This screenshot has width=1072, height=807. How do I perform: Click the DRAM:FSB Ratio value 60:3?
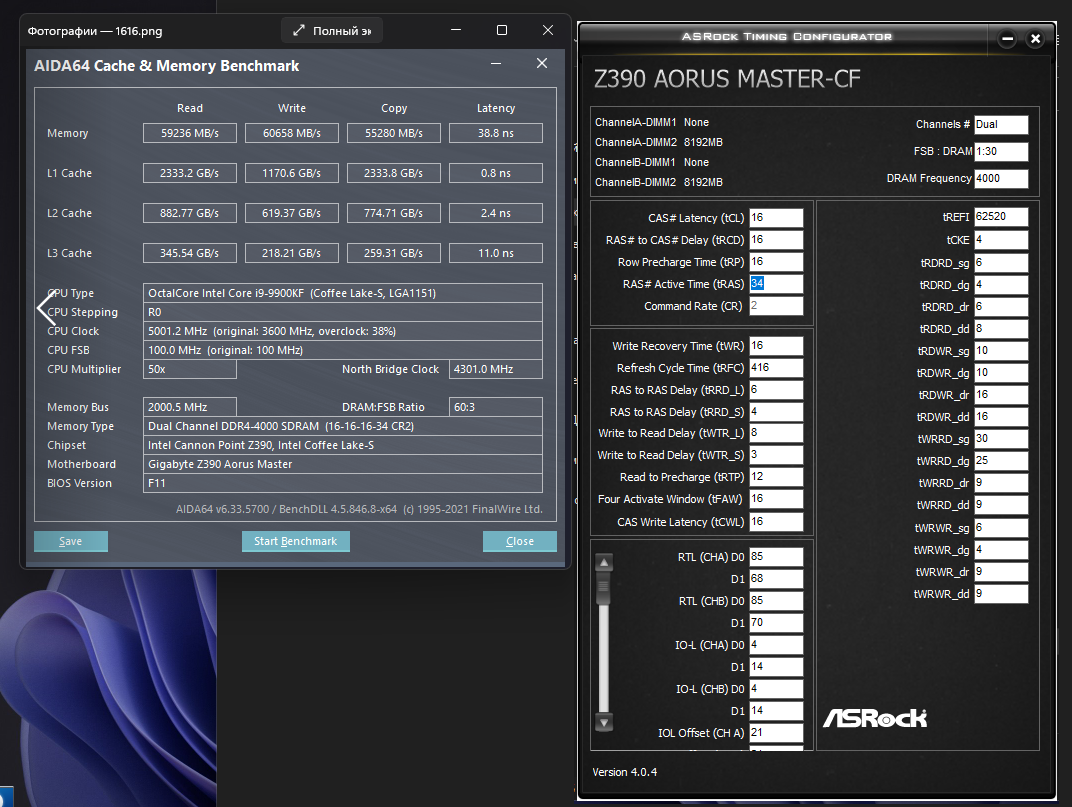[x=496, y=407]
